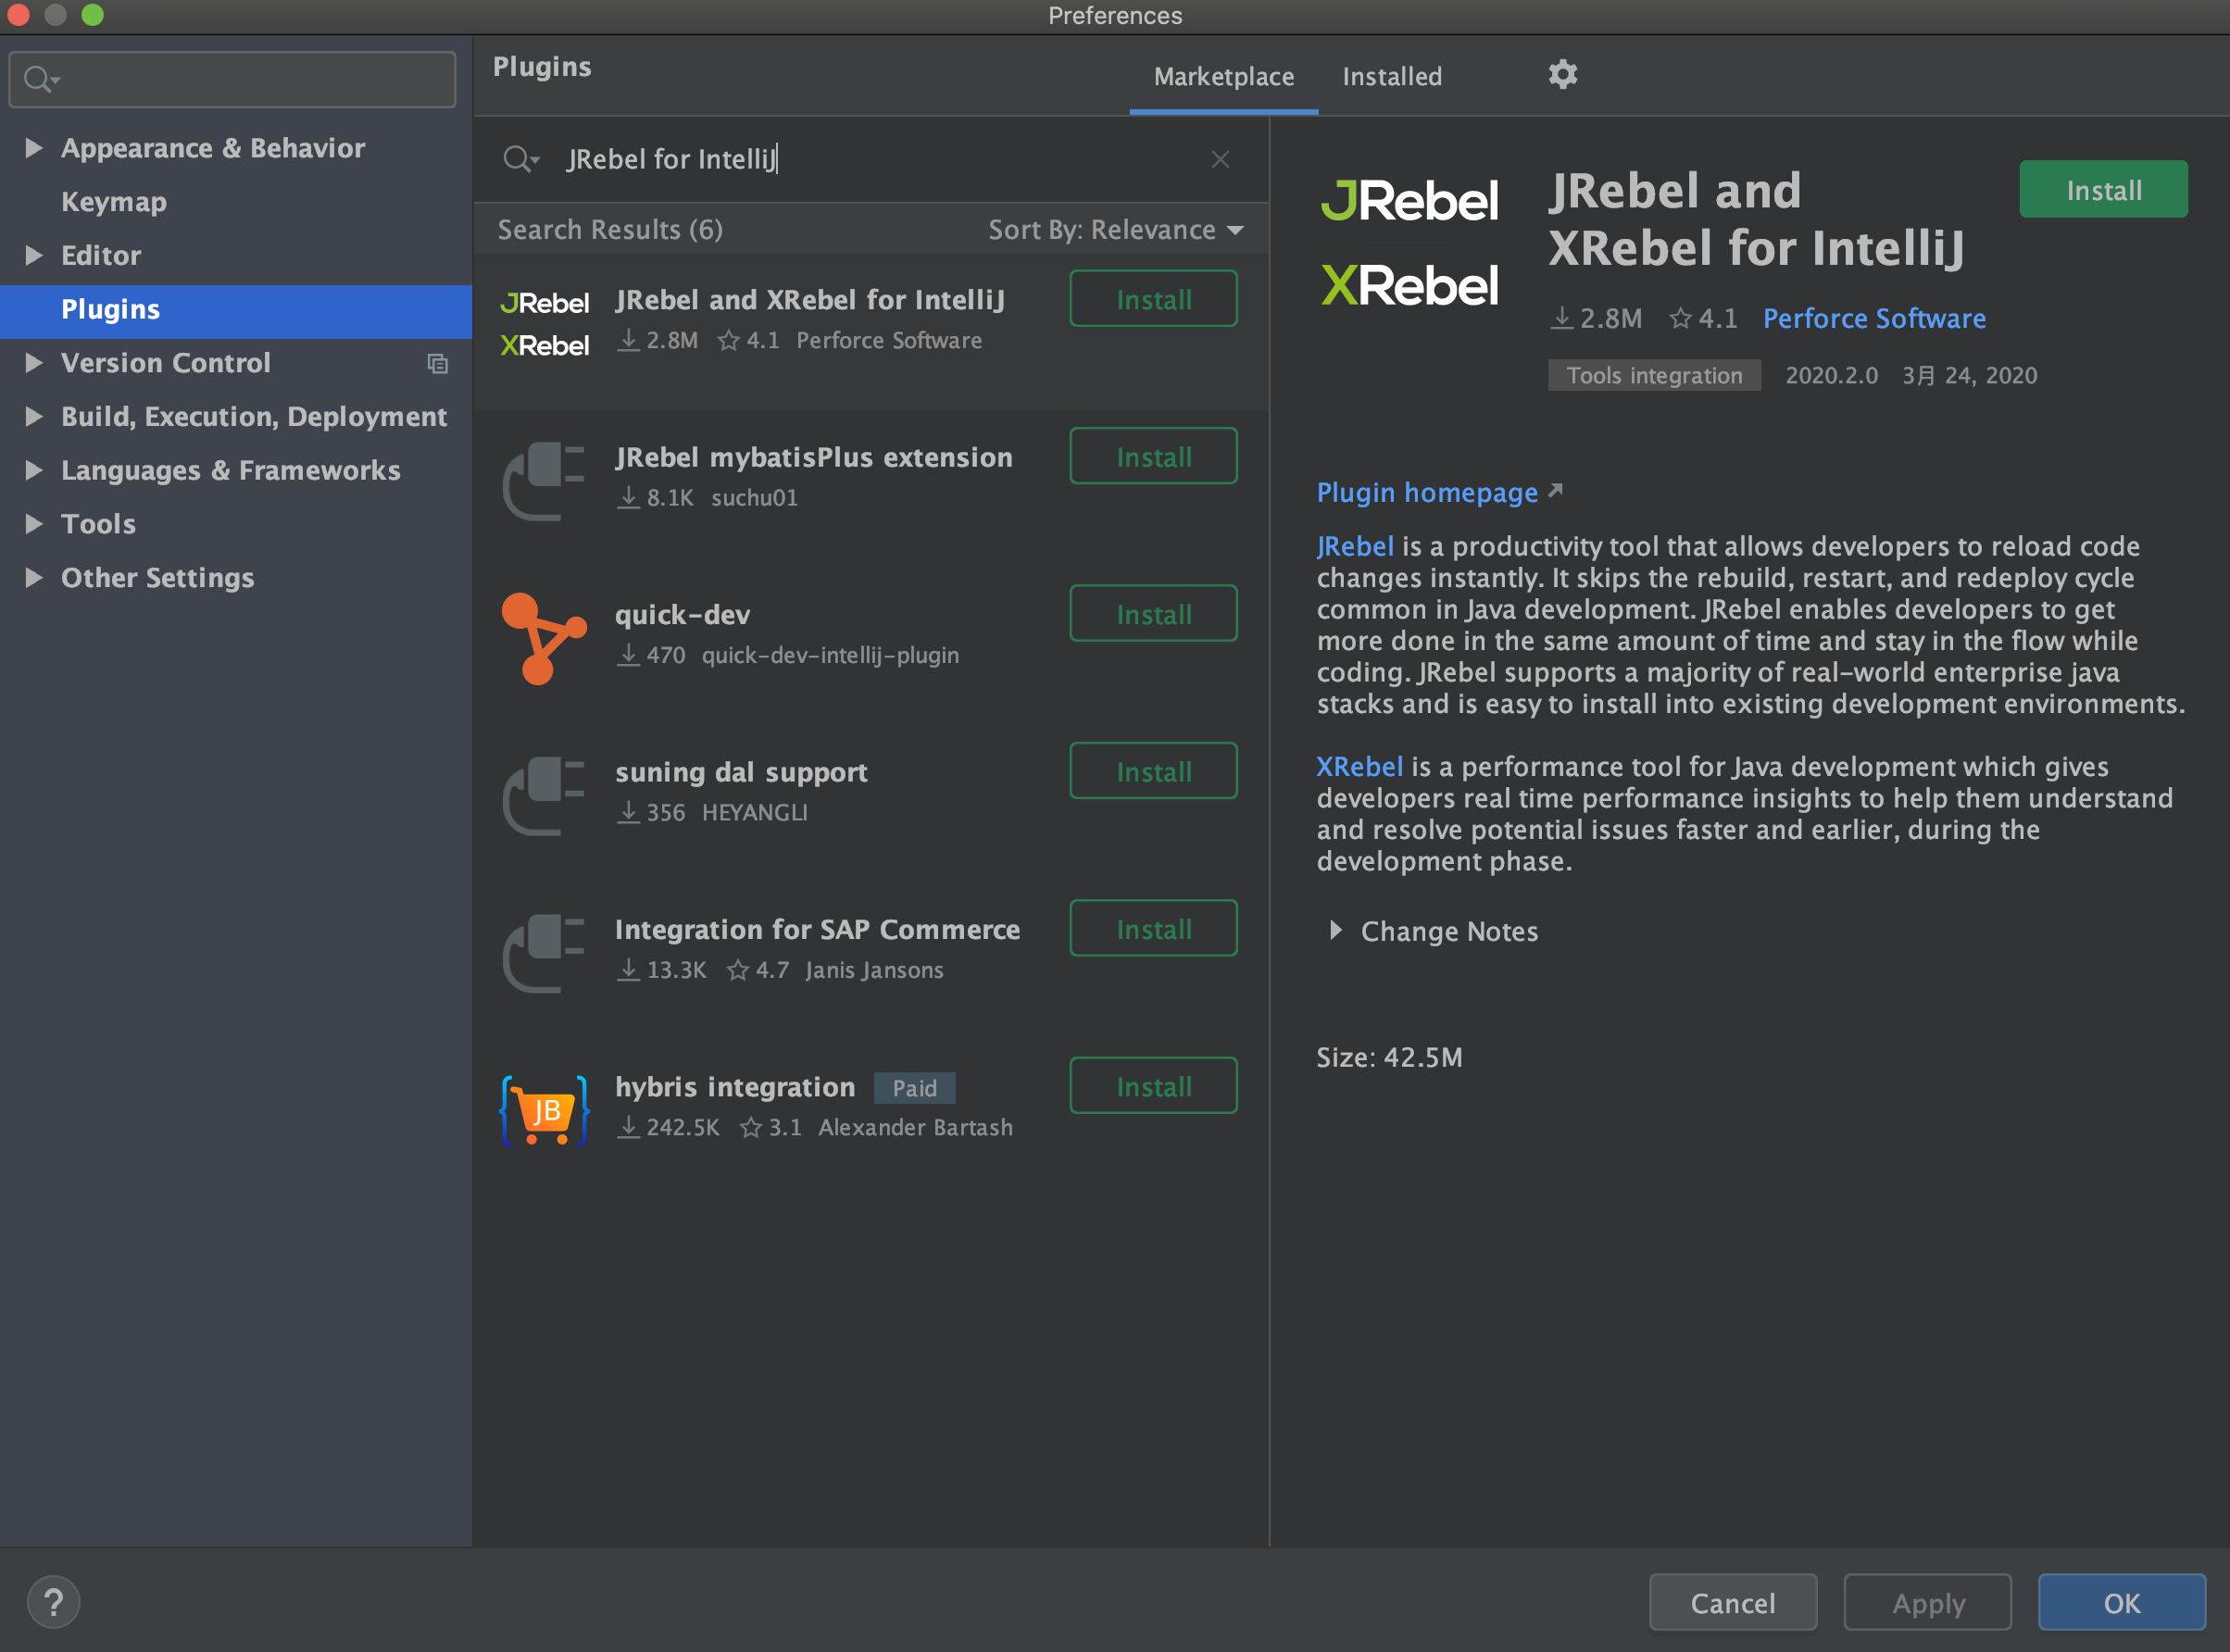Expand Editor settings tree node
This screenshot has height=1652, width=2230.
click(x=33, y=255)
